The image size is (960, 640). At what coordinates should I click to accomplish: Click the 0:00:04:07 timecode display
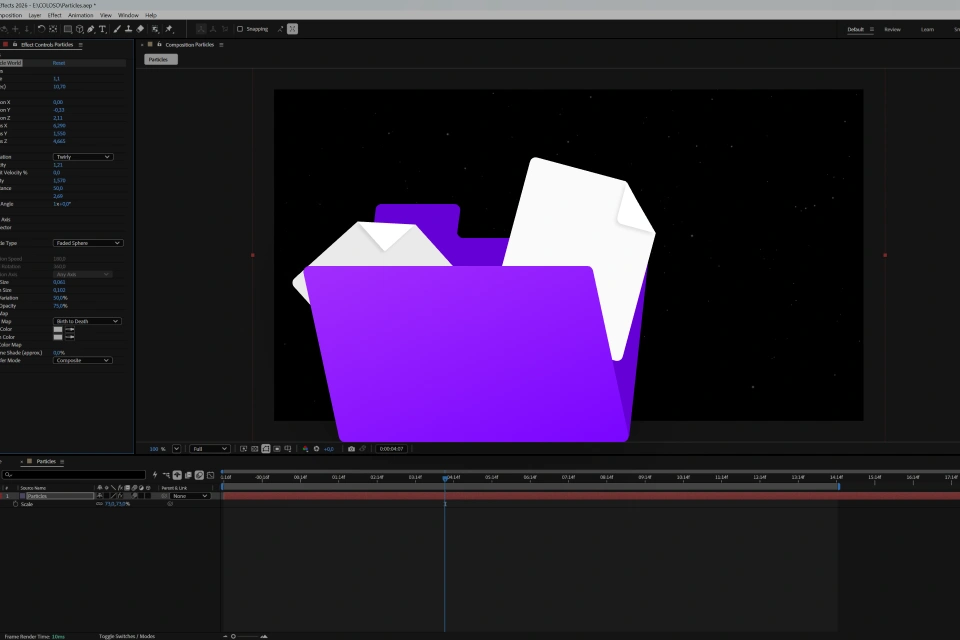[391, 449]
